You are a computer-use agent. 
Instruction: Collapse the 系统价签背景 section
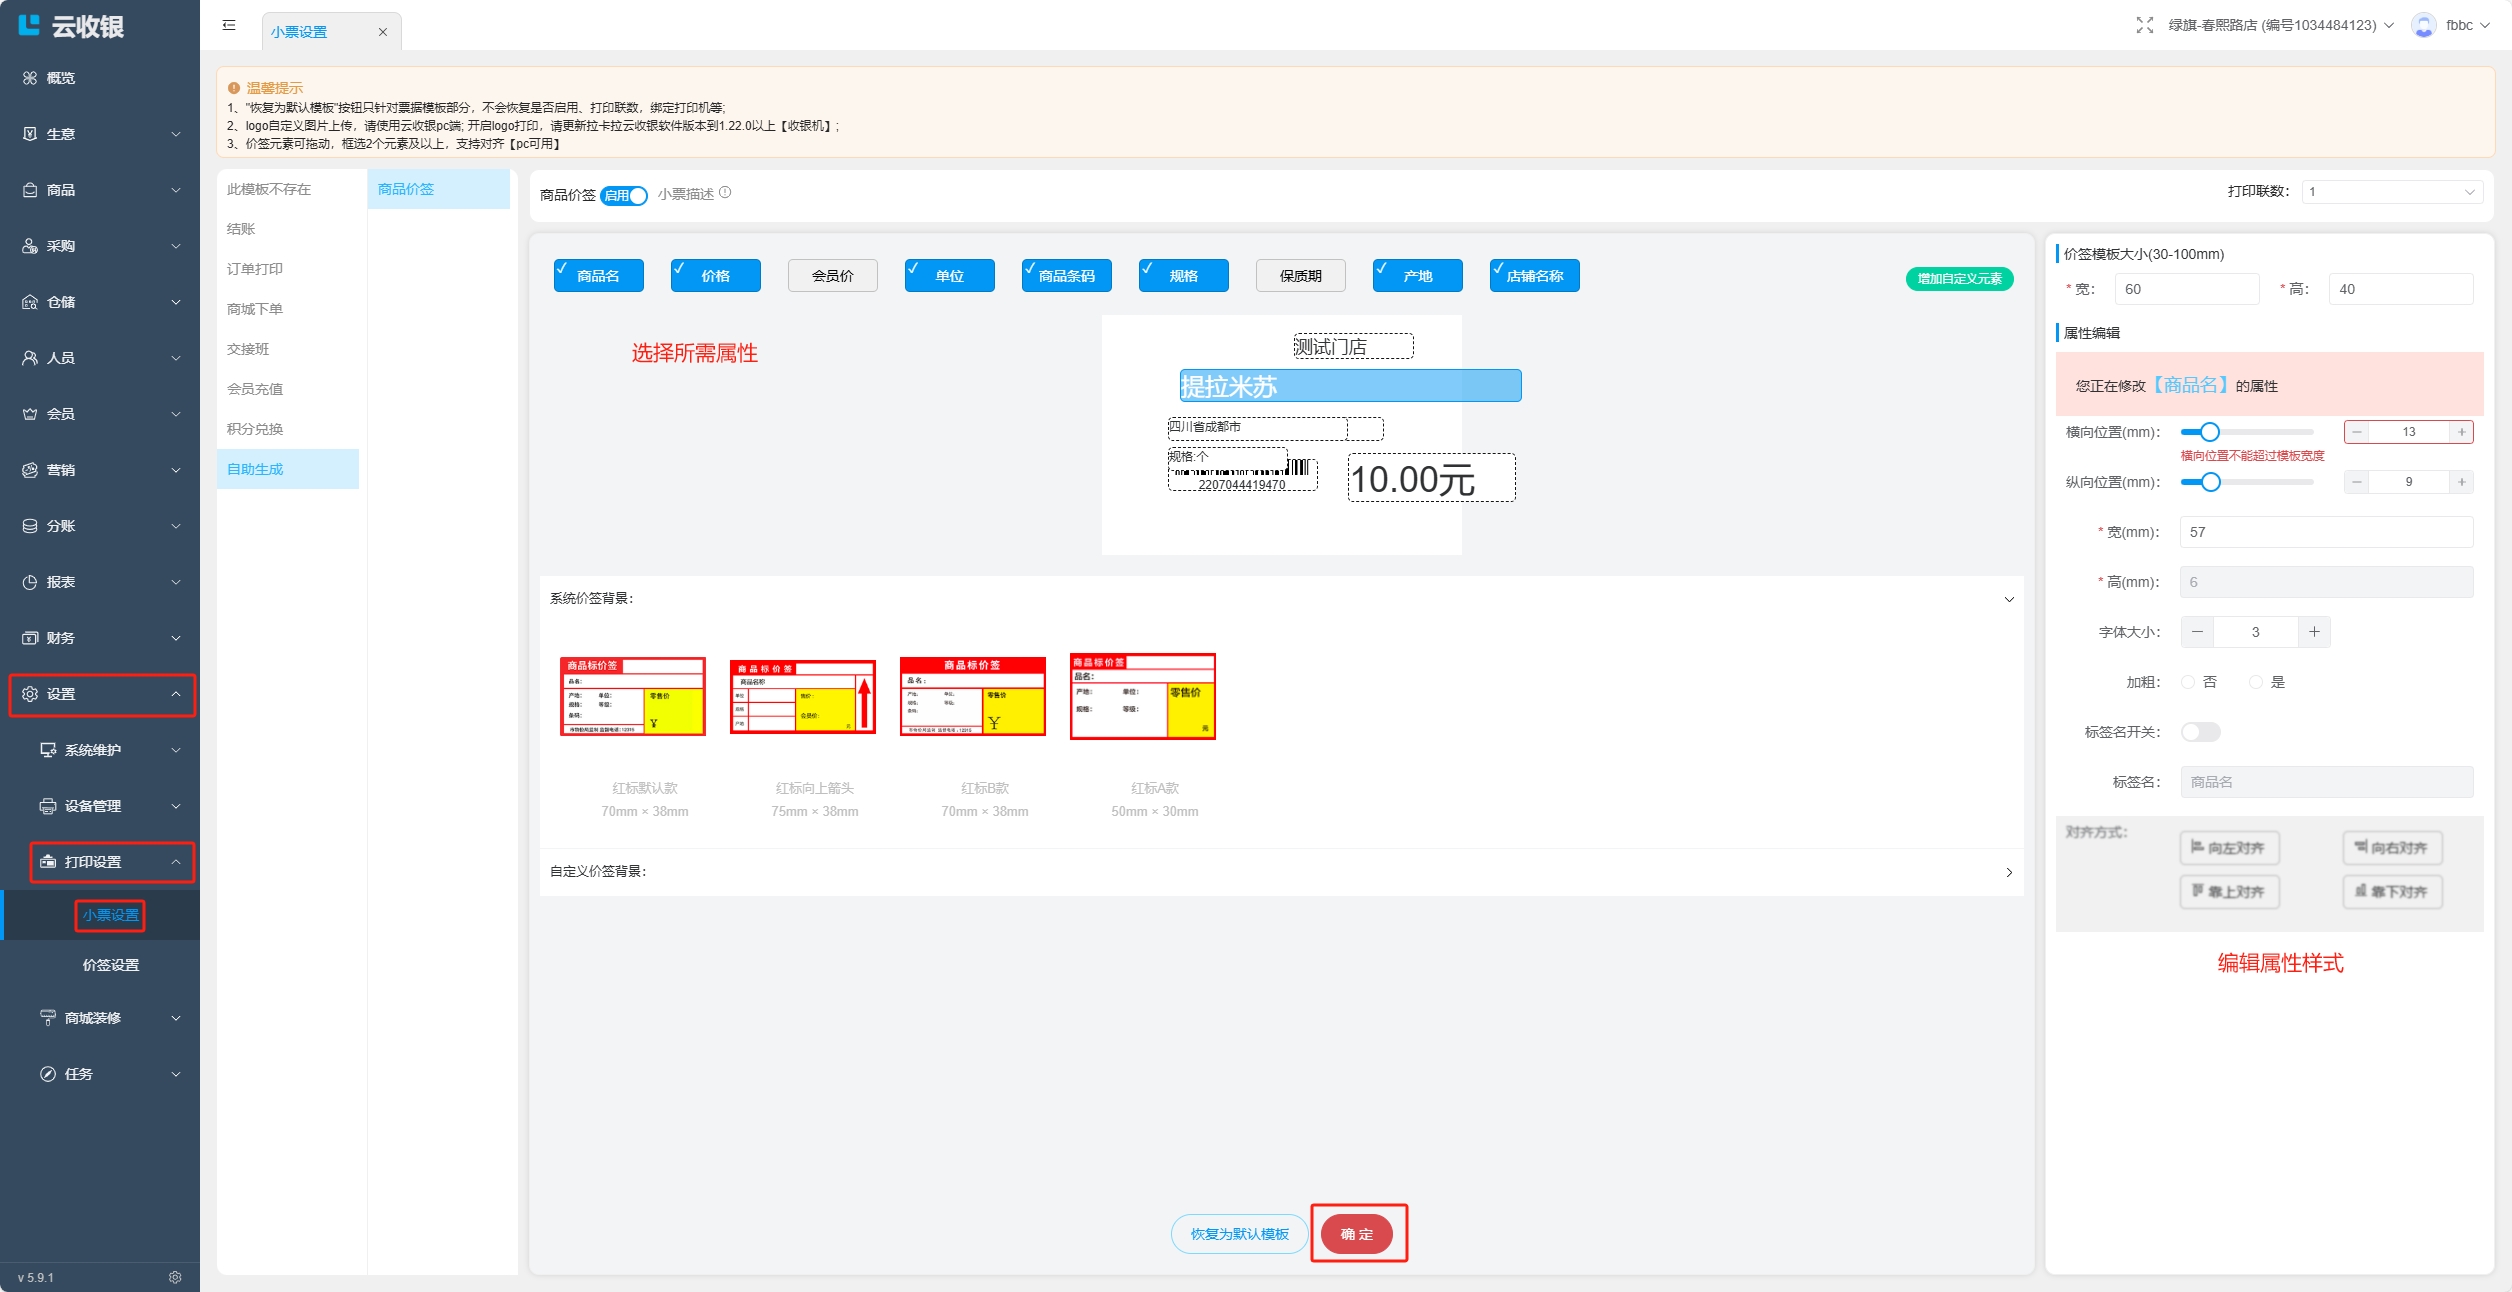click(2009, 599)
